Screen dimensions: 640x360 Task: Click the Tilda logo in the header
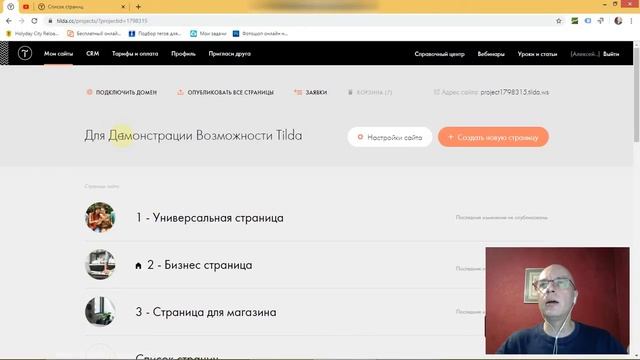tap(24, 53)
